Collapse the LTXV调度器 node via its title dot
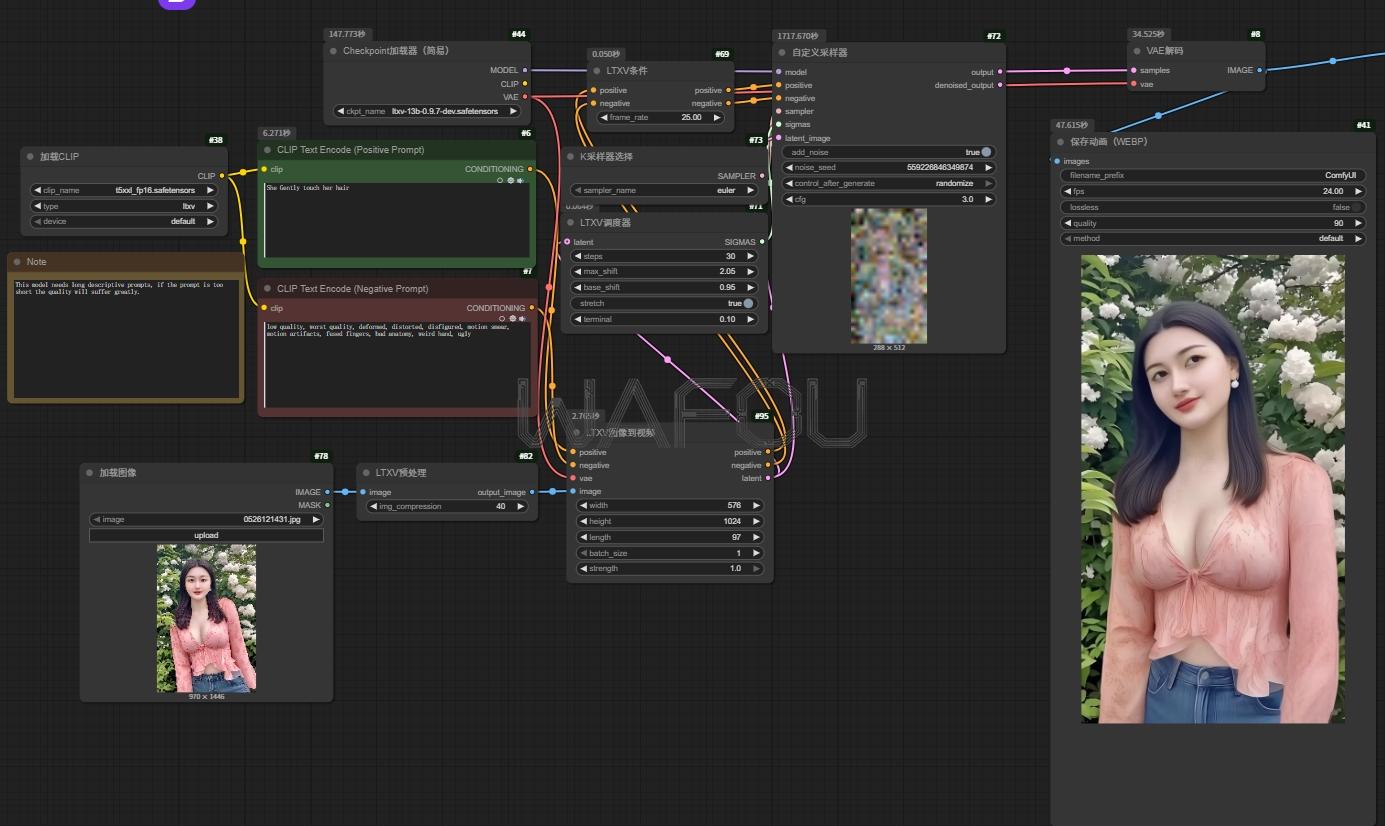Screen dimensions: 1385x826 pyautogui.click(x=571, y=223)
